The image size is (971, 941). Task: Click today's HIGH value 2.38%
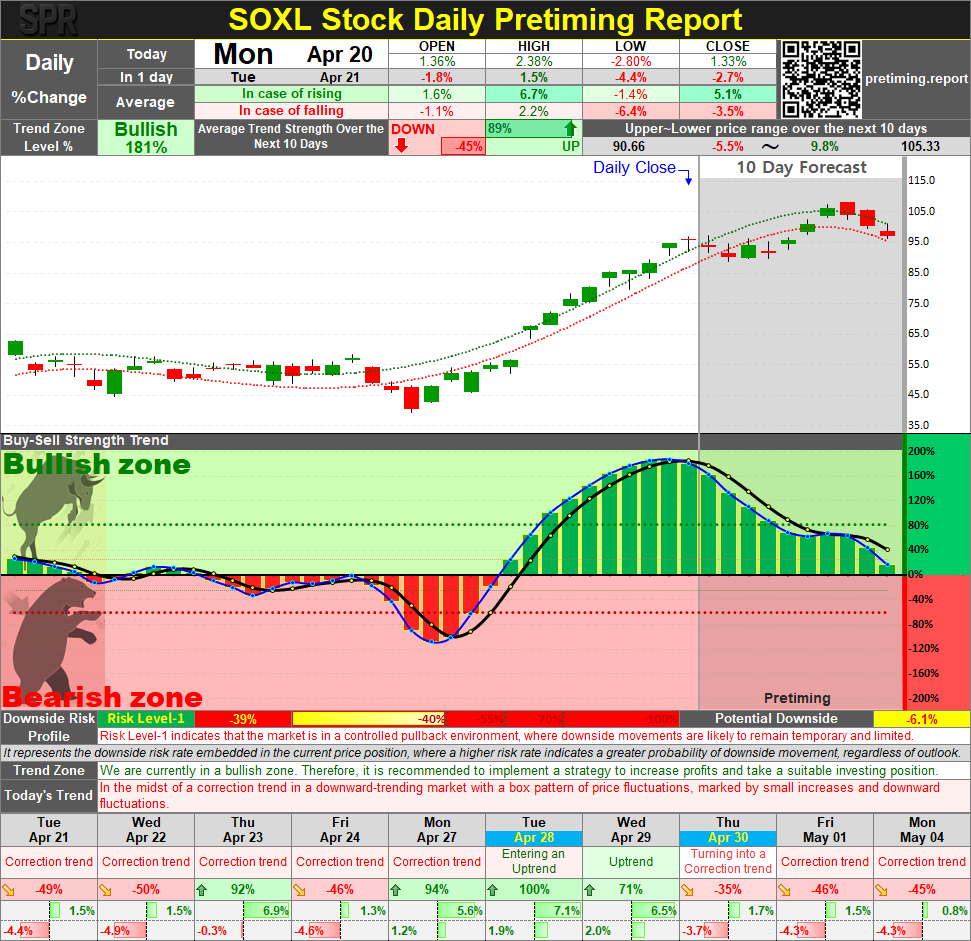point(534,61)
